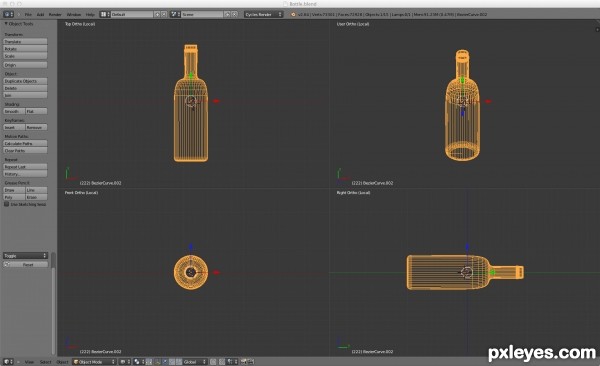Viewport: 600px width, 366px height.
Task: Open the 3D View editor type selector icon
Action: [x=8, y=361]
